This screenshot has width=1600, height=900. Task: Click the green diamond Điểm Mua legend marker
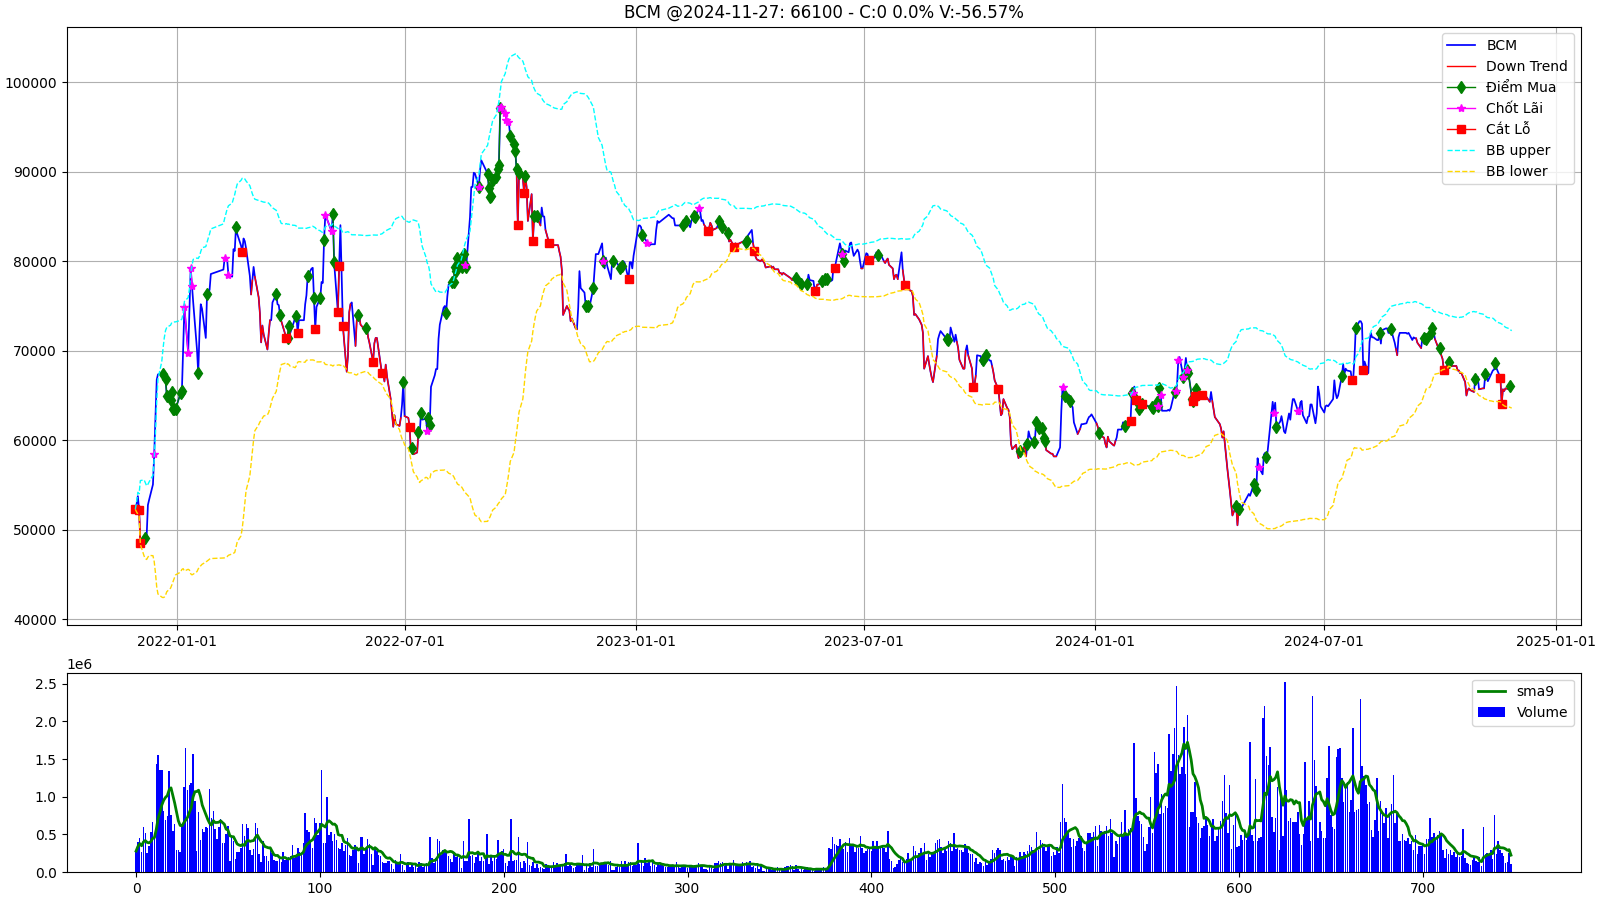[1461, 87]
